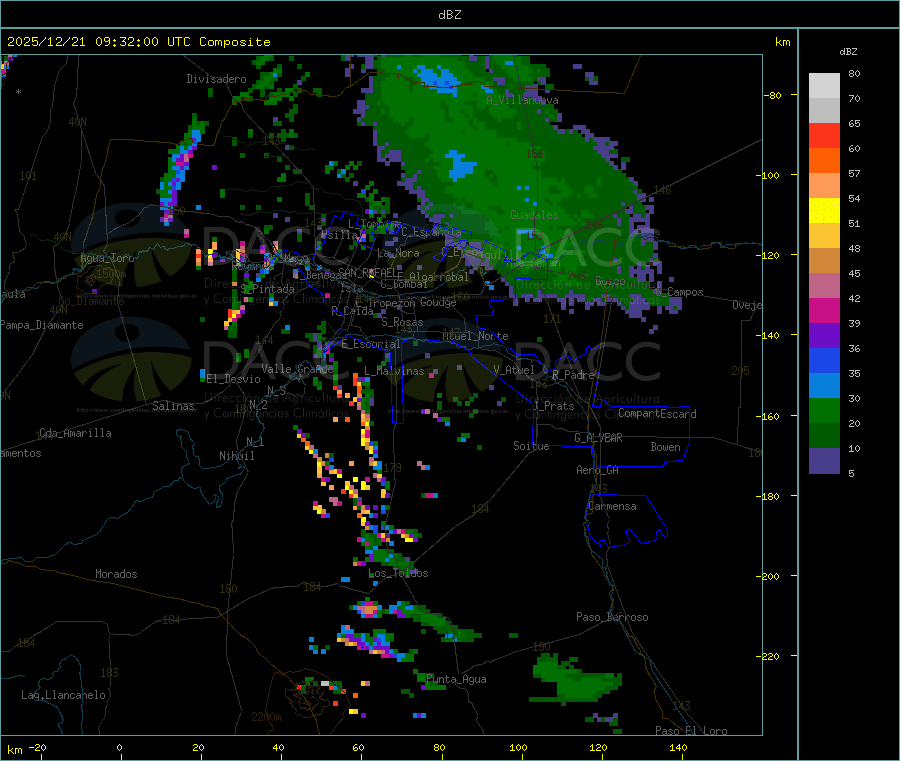This screenshot has height=761, width=900.
Task: Click the A_Villanueva map label
Action: click(x=522, y=100)
